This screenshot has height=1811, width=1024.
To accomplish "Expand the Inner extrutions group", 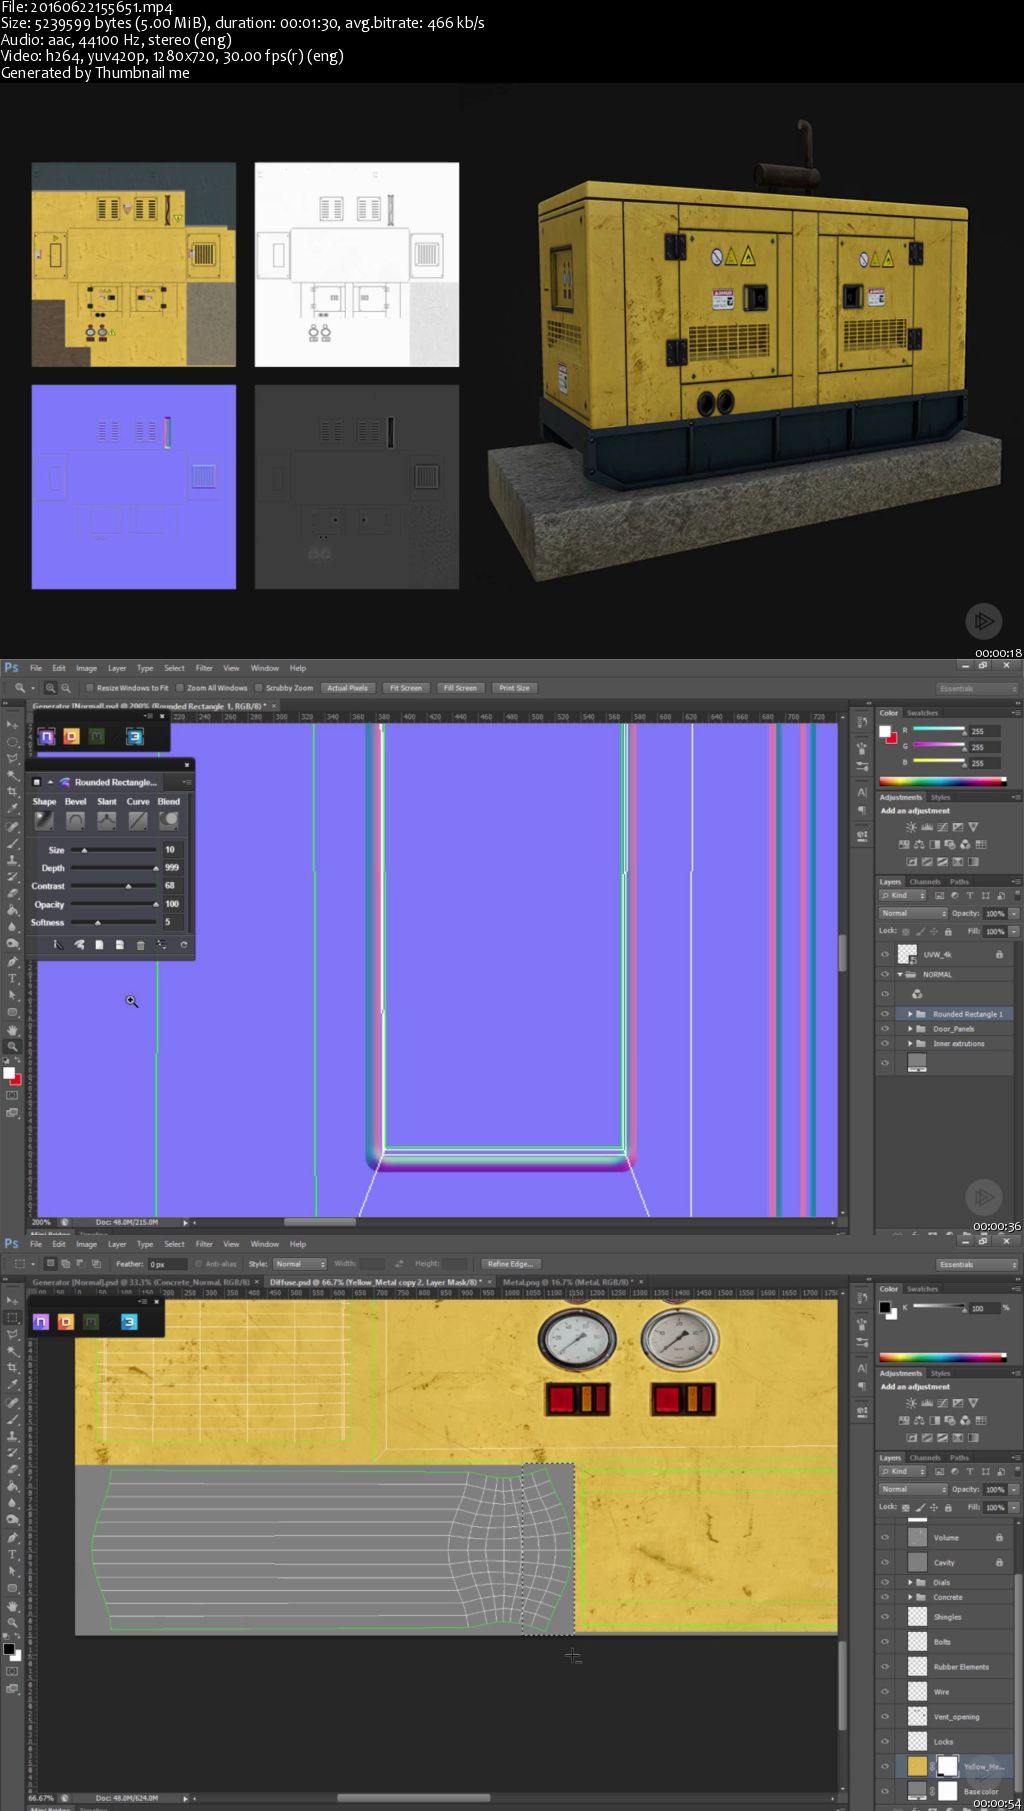I will 910,1044.
